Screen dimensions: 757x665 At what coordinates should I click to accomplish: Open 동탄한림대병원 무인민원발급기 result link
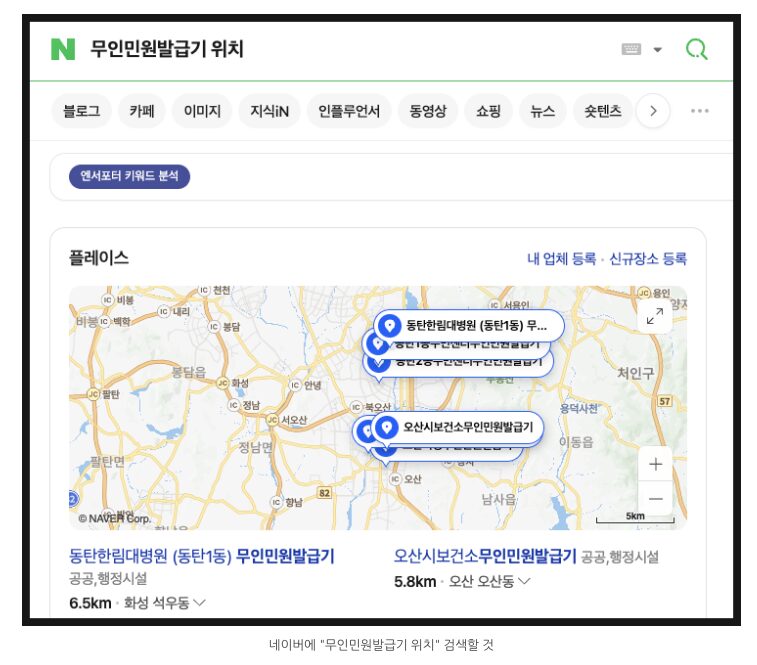[x=201, y=556]
